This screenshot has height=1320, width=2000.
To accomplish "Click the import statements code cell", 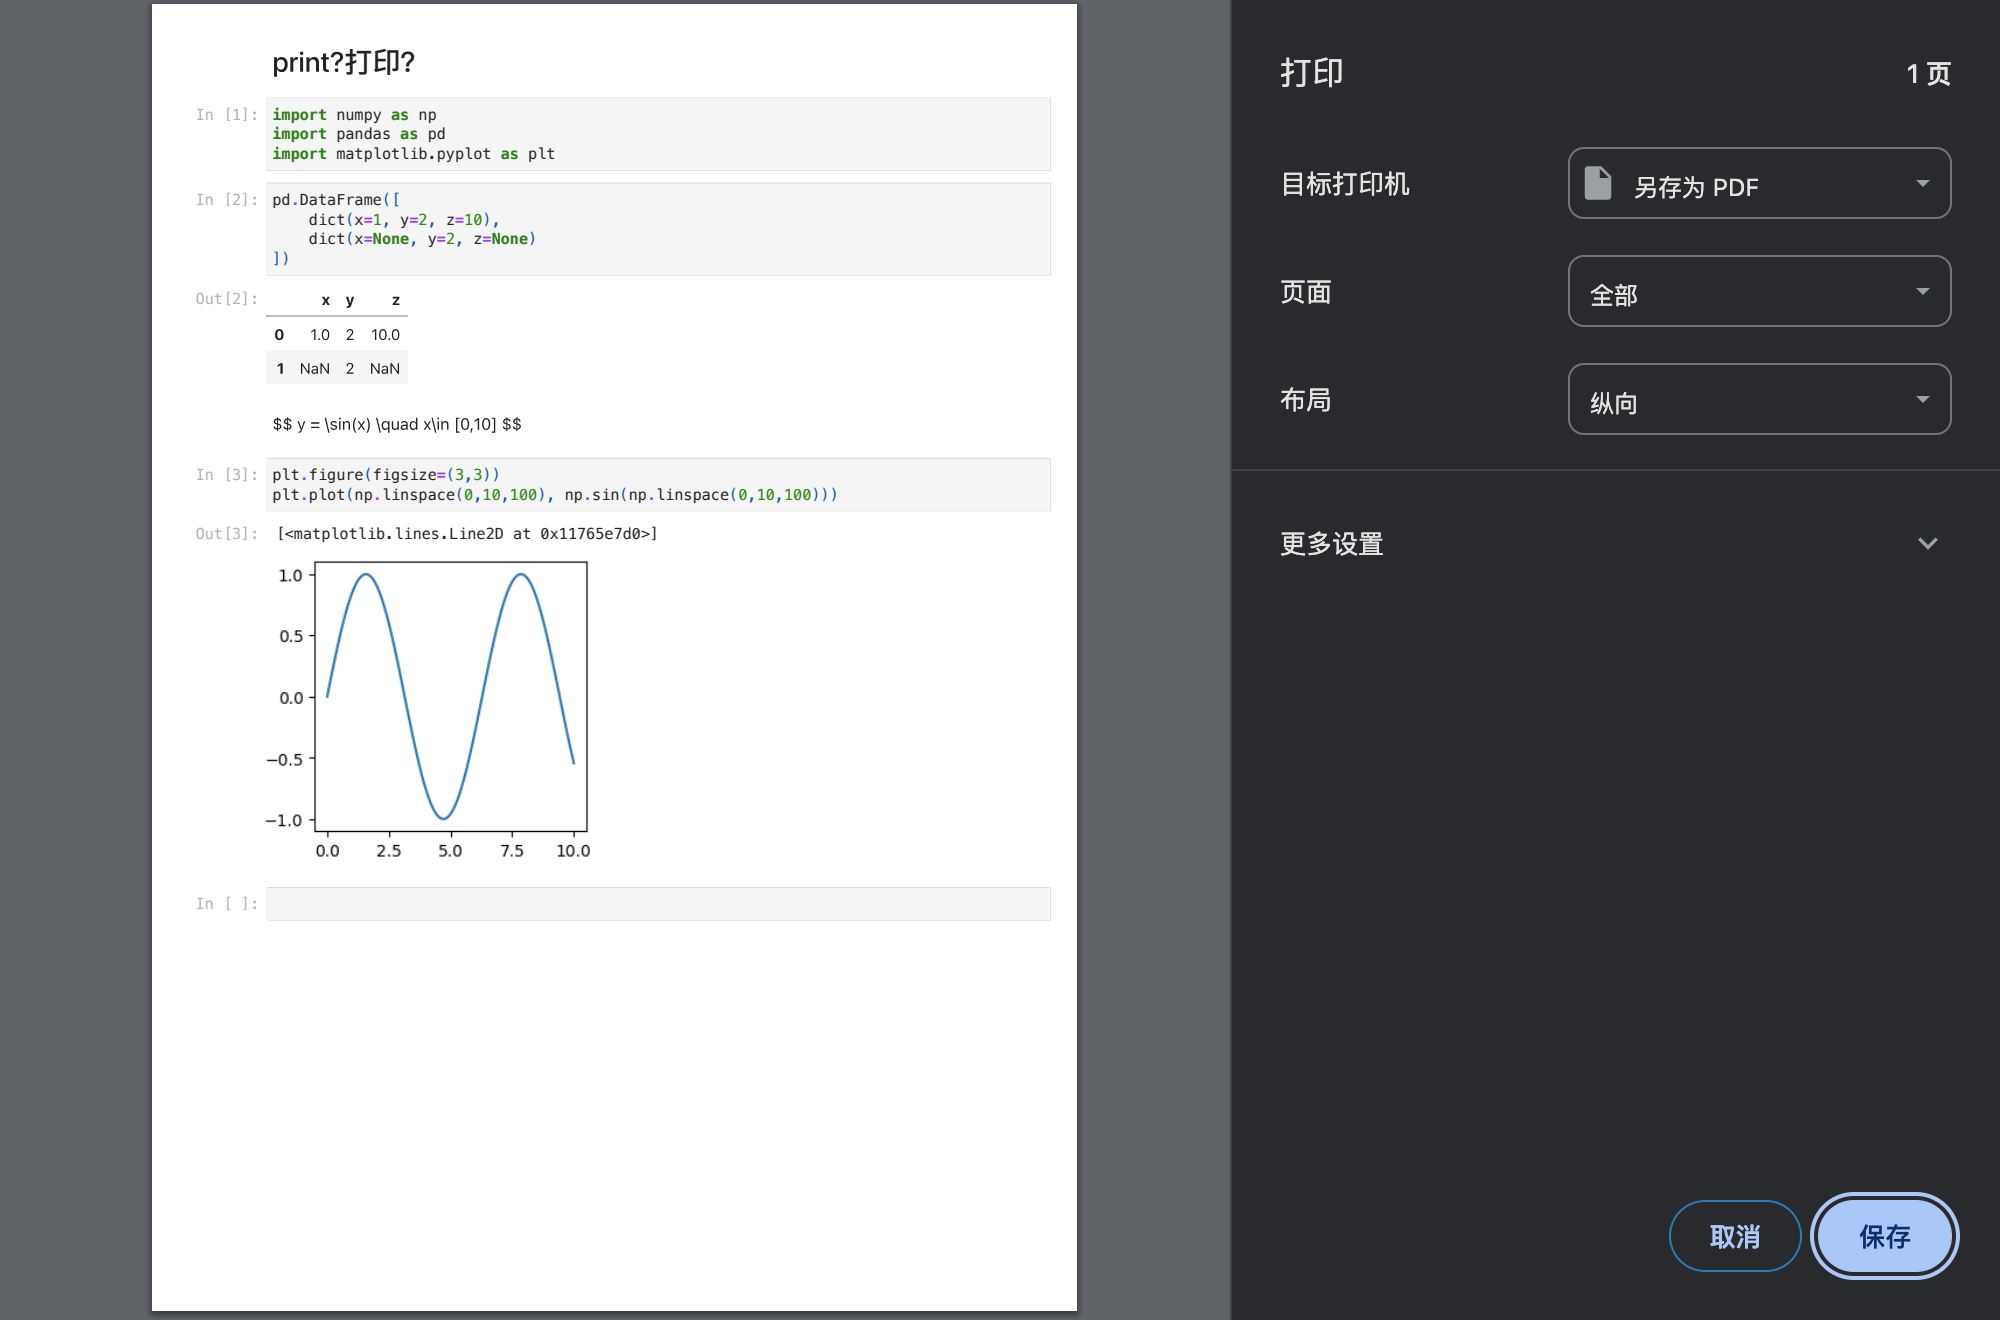I will [x=657, y=134].
